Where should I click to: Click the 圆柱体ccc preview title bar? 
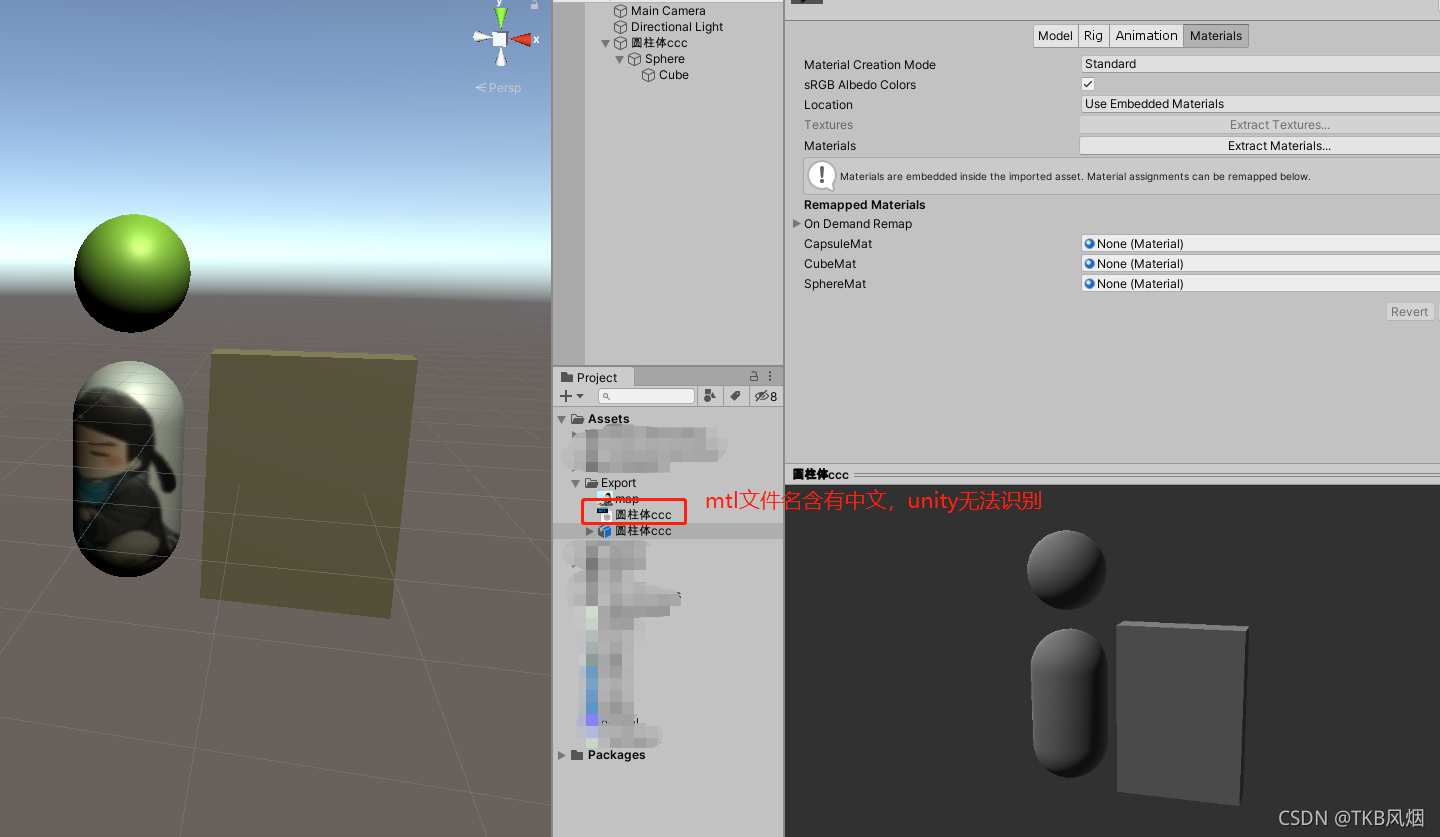pos(1112,474)
